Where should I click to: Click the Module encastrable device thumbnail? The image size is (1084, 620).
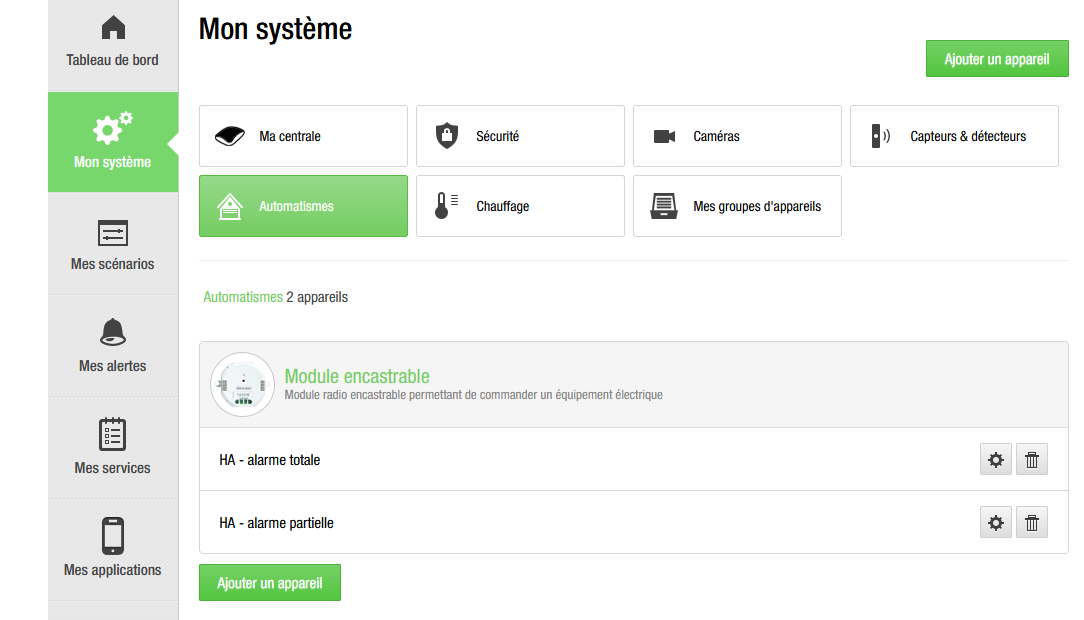click(x=243, y=384)
